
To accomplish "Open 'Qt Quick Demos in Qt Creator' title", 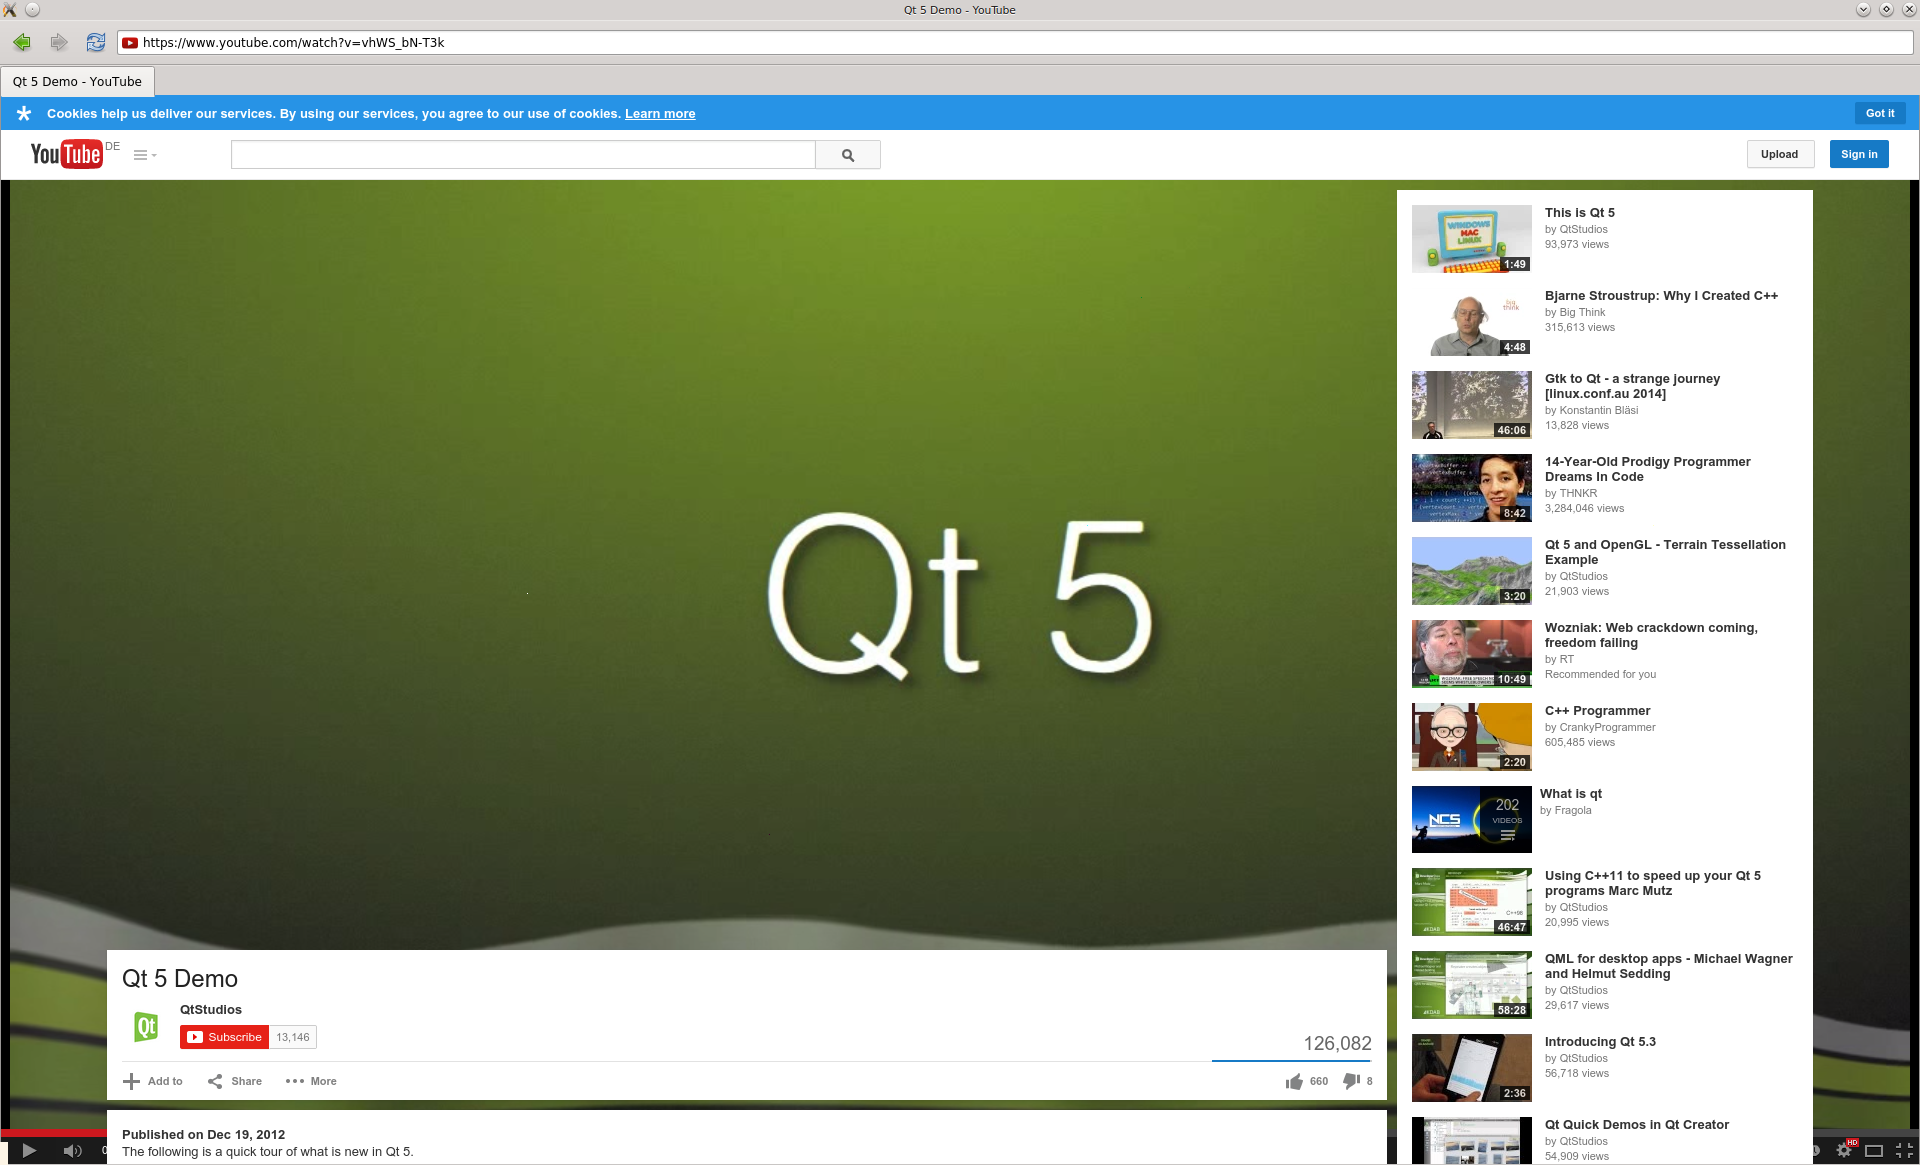I will click(1636, 1125).
